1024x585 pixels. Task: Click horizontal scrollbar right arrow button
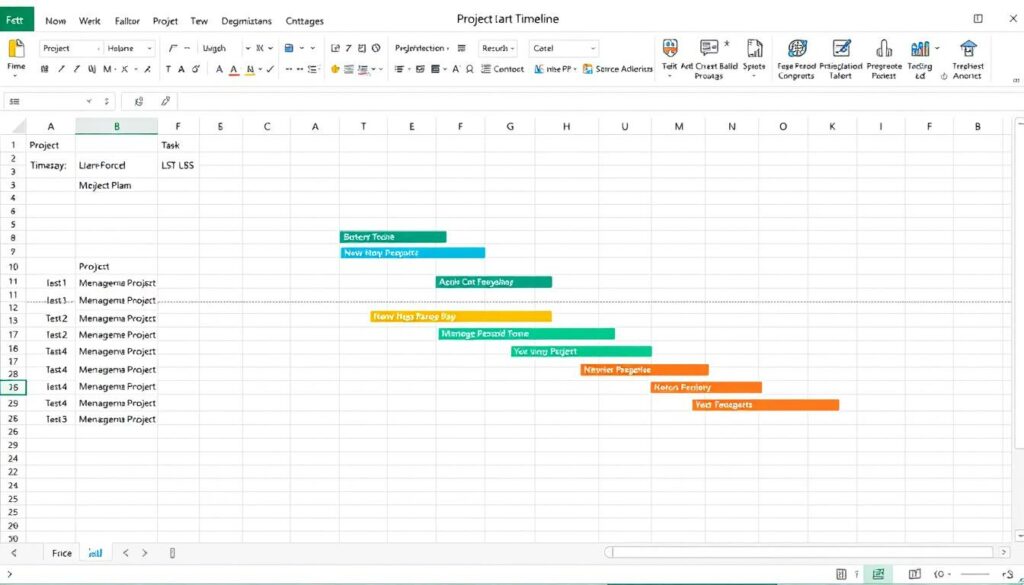(1004, 552)
